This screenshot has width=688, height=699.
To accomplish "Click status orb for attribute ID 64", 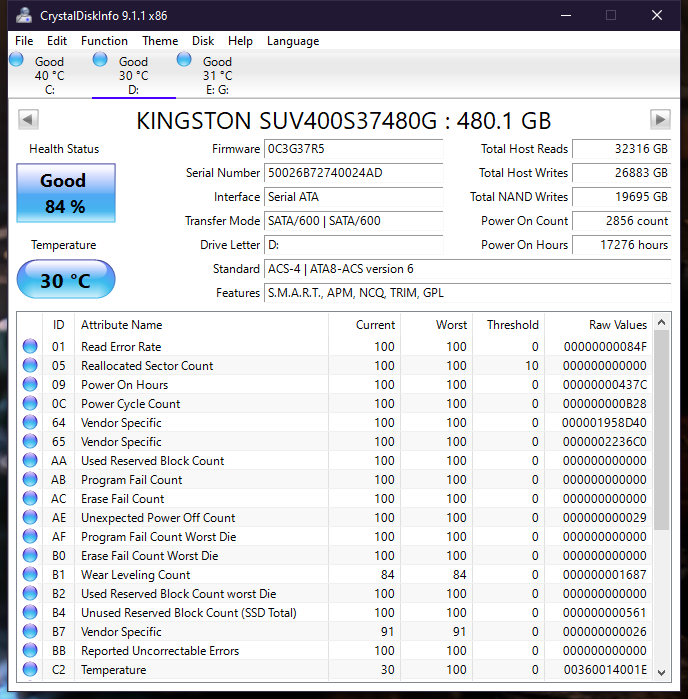I will point(30,423).
